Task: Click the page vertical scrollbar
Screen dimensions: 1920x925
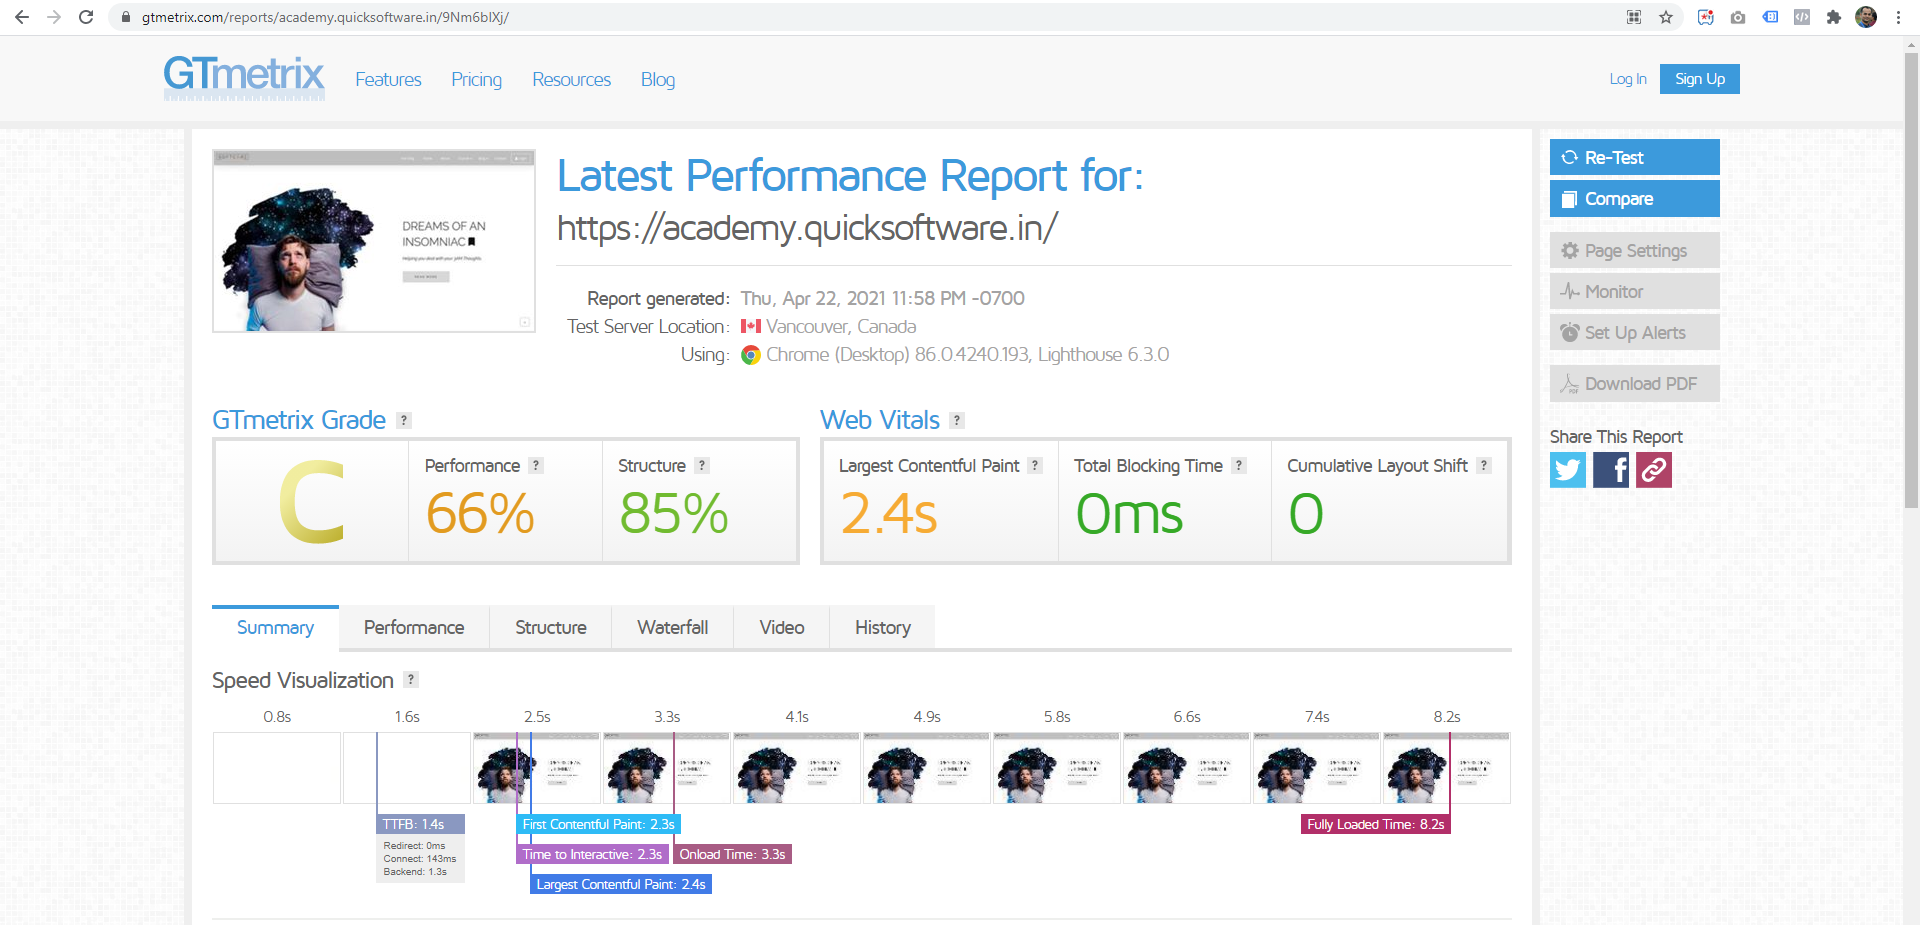Action: 1911,280
